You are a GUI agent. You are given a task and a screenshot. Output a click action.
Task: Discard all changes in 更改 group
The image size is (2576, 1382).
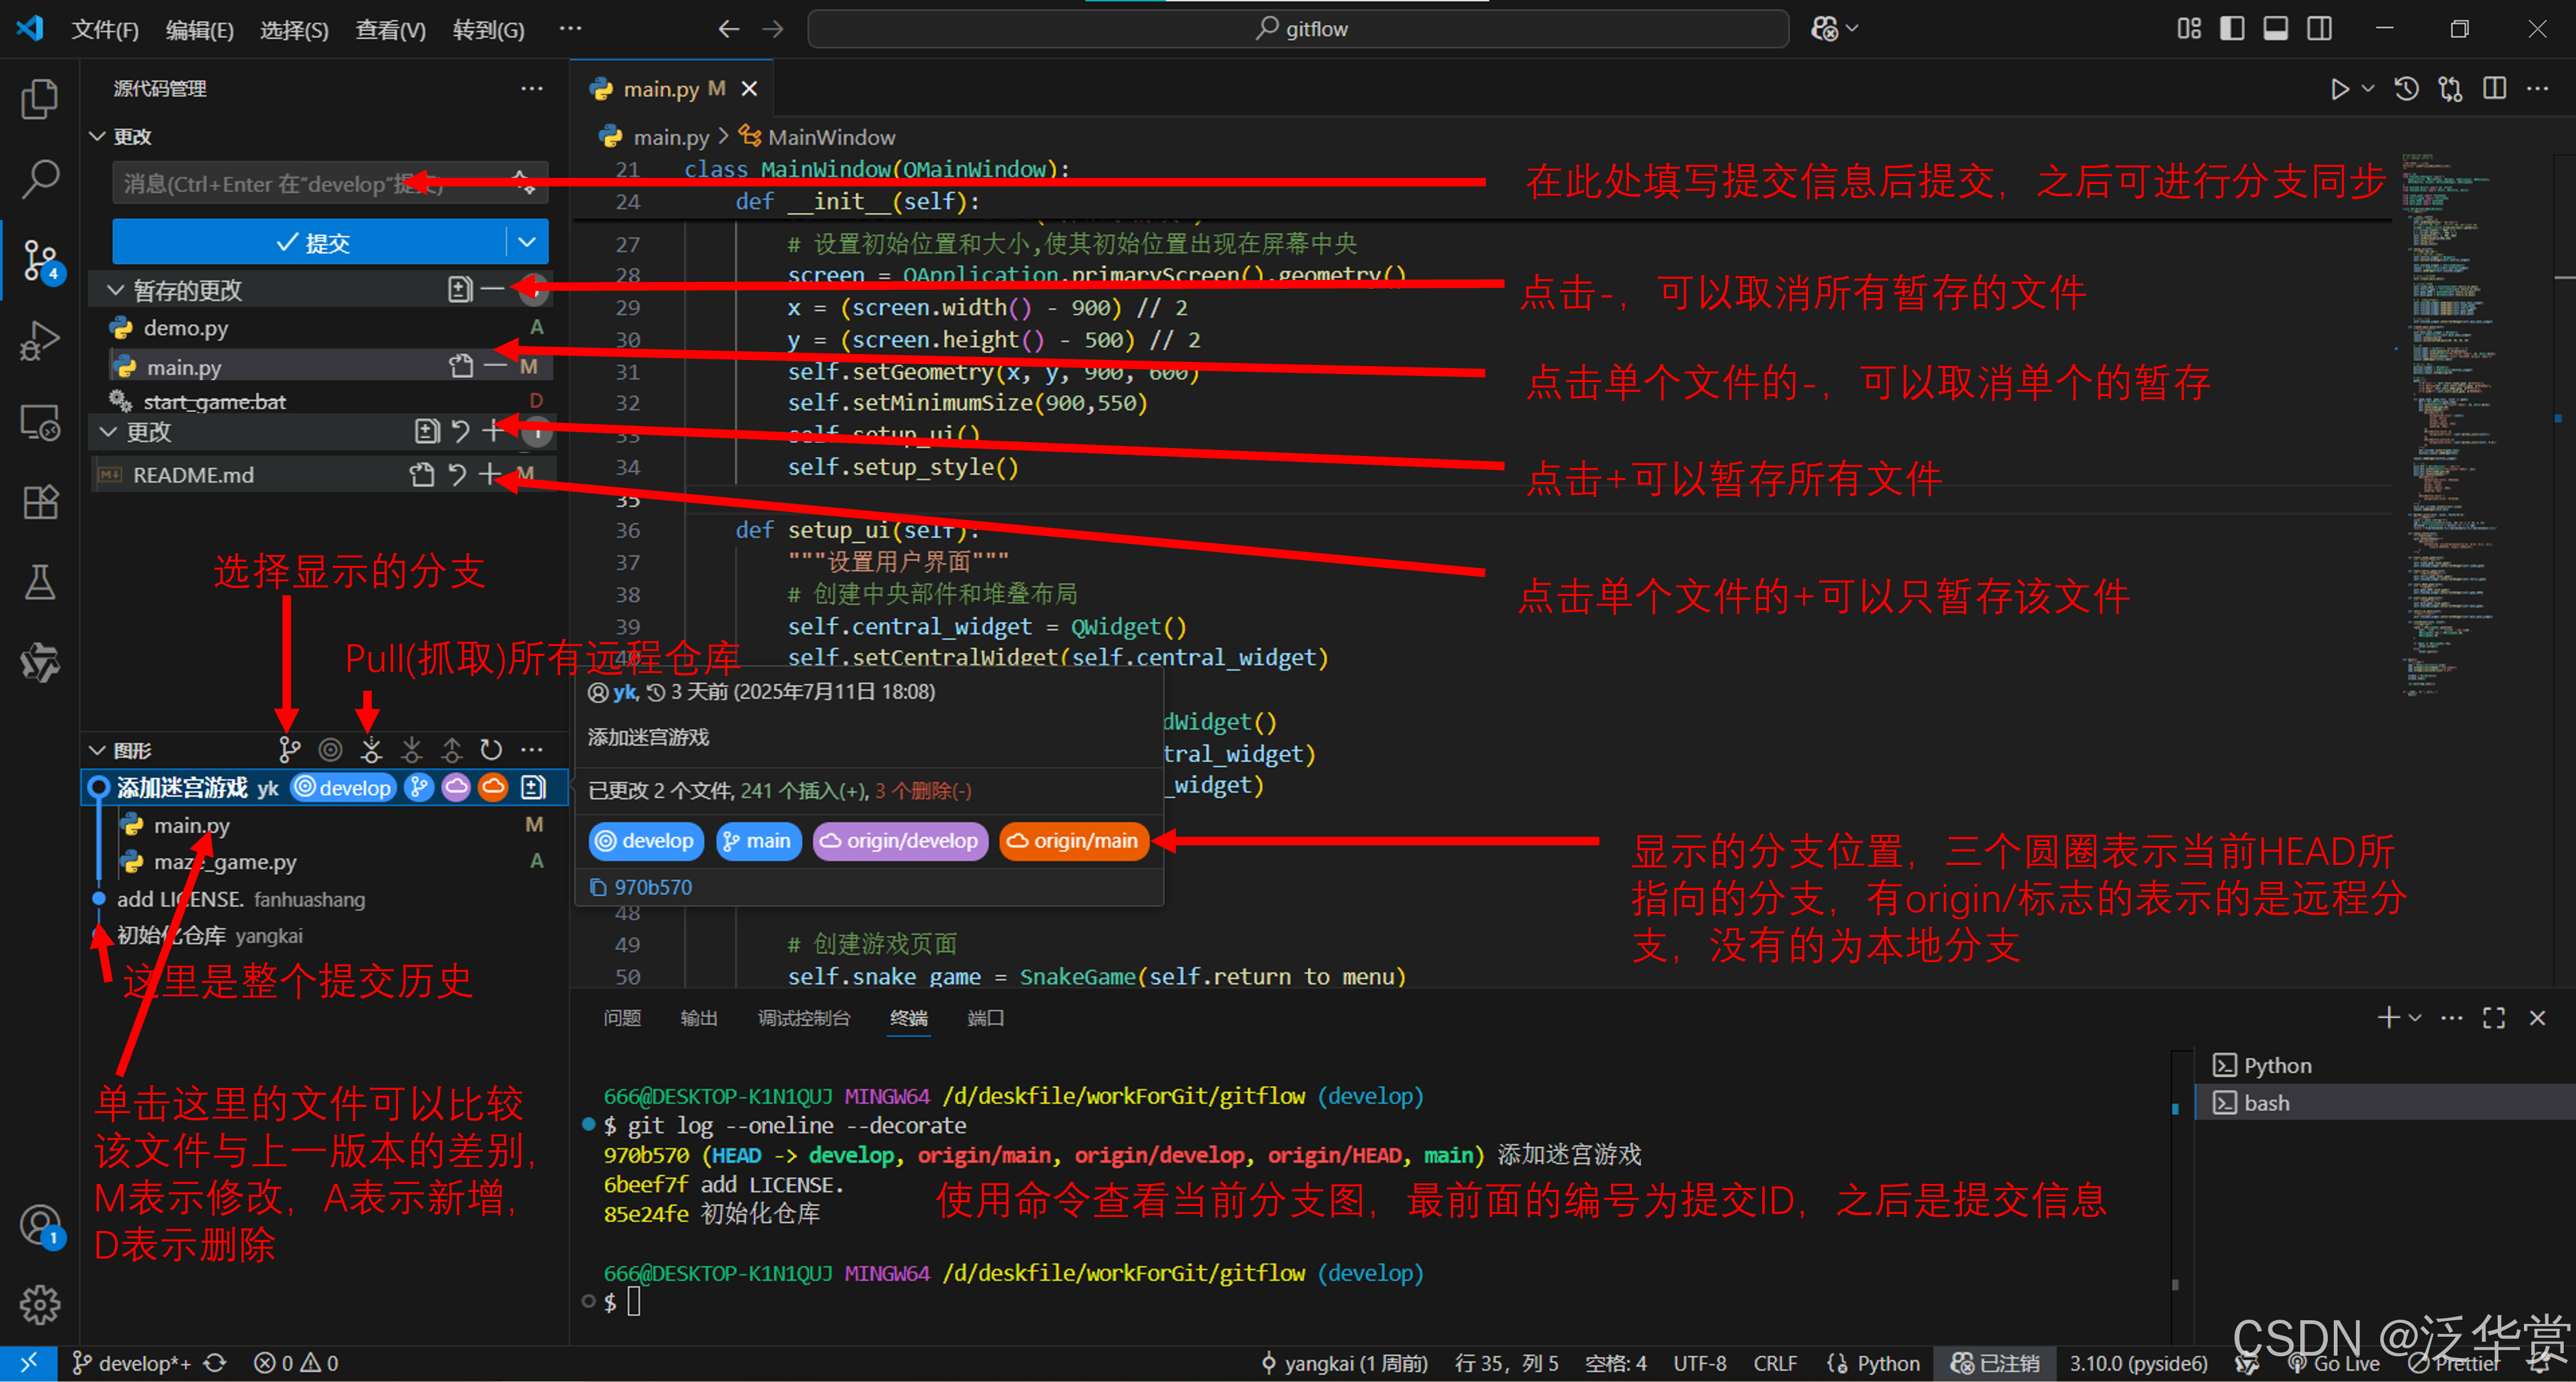460,431
